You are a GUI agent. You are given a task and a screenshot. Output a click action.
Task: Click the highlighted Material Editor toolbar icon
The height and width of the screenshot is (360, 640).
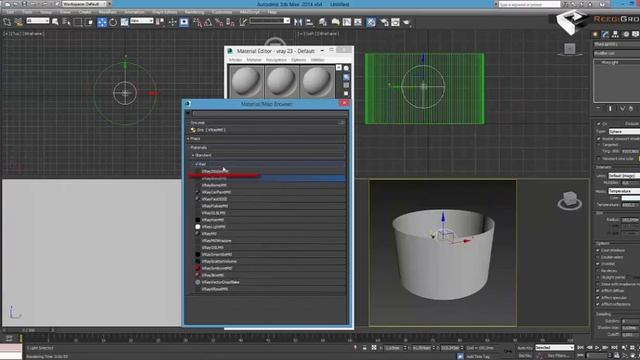click(371, 22)
